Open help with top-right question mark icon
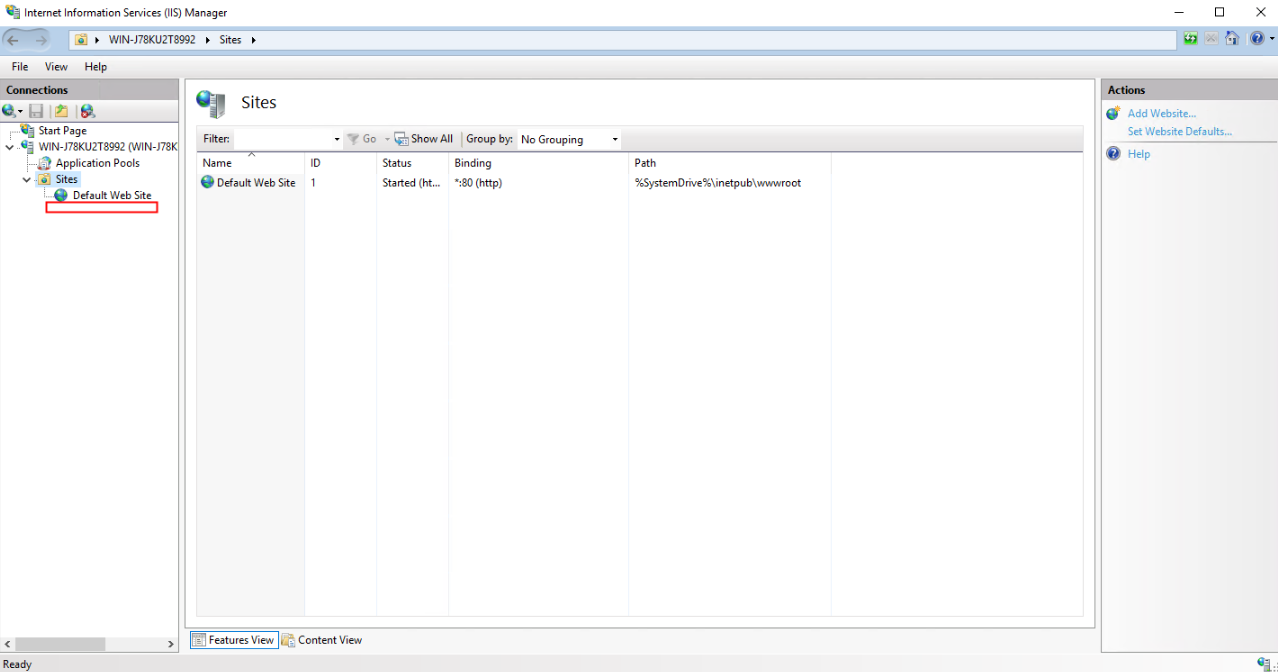The image size is (1278, 672). [1256, 39]
